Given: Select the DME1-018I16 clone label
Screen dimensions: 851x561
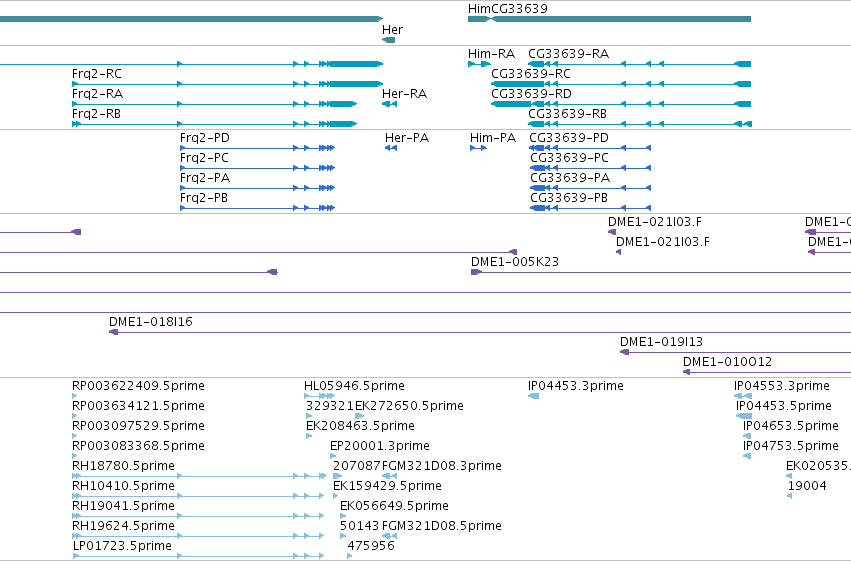Looking at the screenshot, I should coord(150,322).
